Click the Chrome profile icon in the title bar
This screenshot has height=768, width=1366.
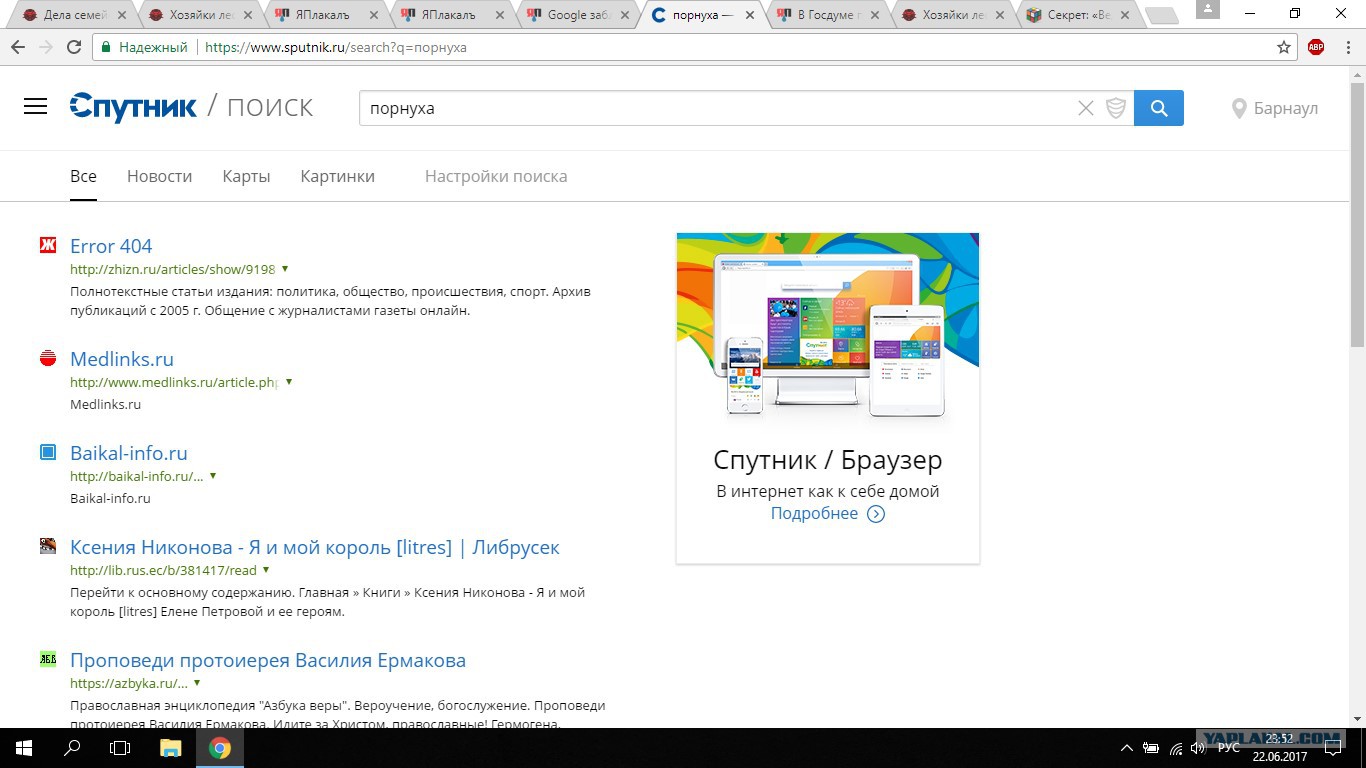[1207, 8]
